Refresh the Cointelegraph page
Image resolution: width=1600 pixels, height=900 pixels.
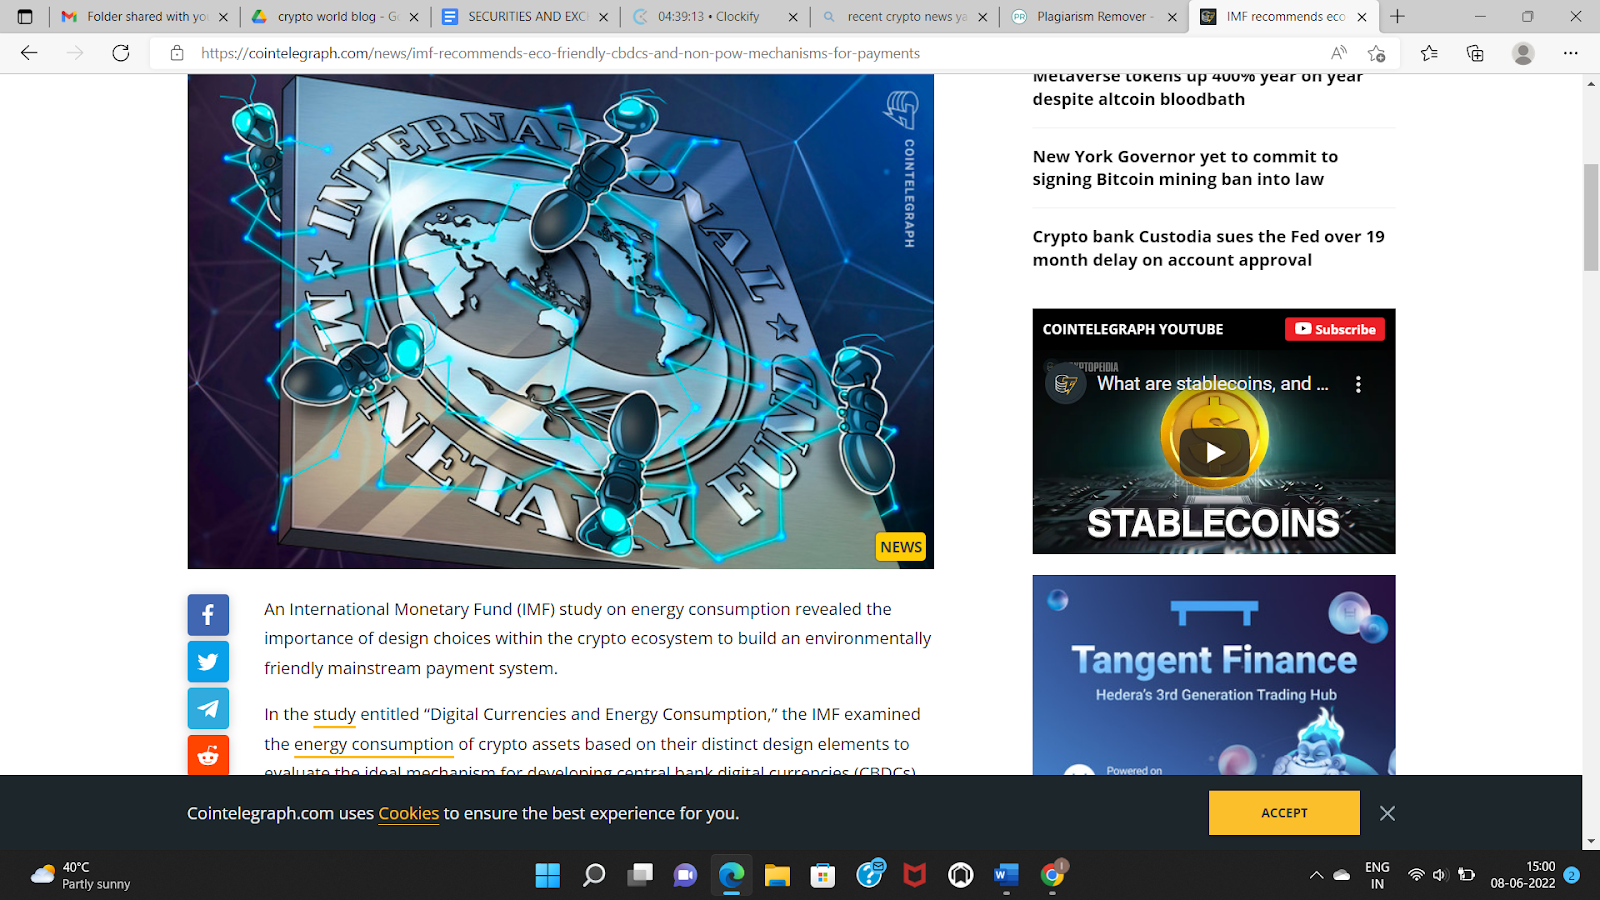[121, 53]
